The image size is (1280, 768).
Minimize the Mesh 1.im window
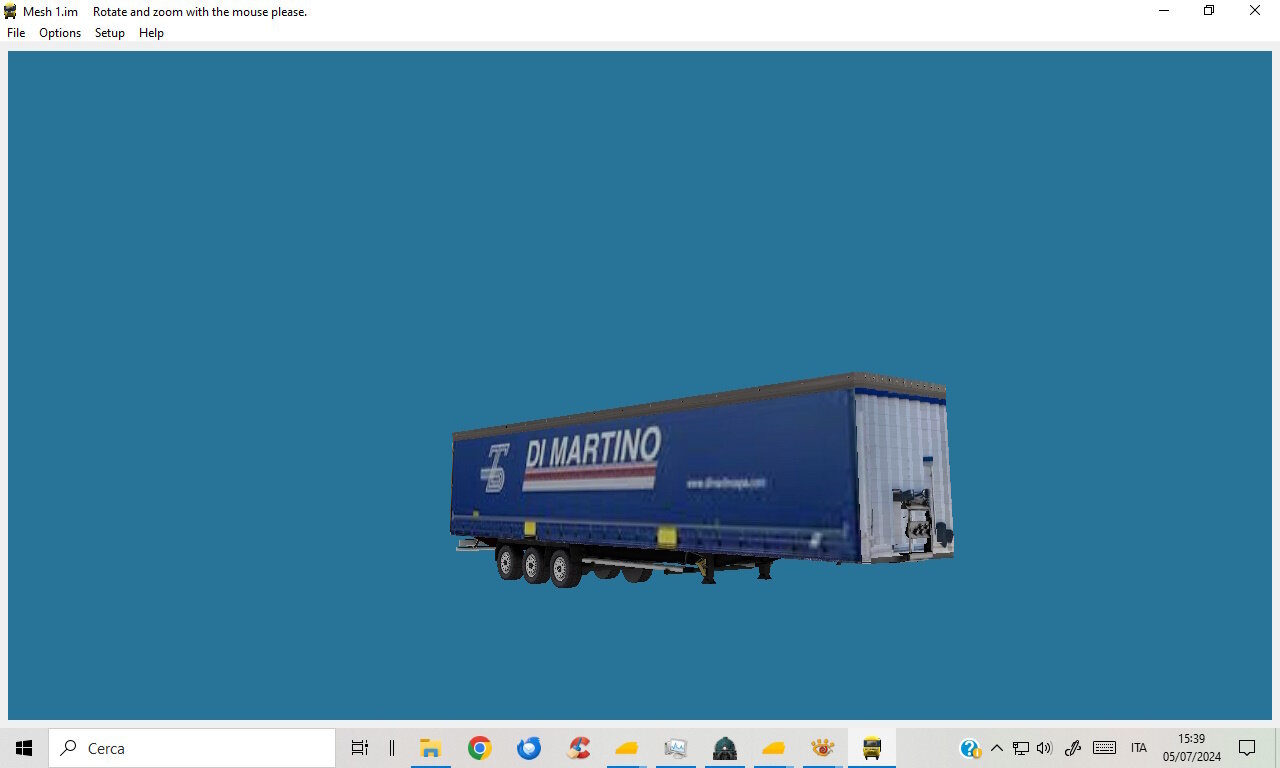click(1164, 11)
